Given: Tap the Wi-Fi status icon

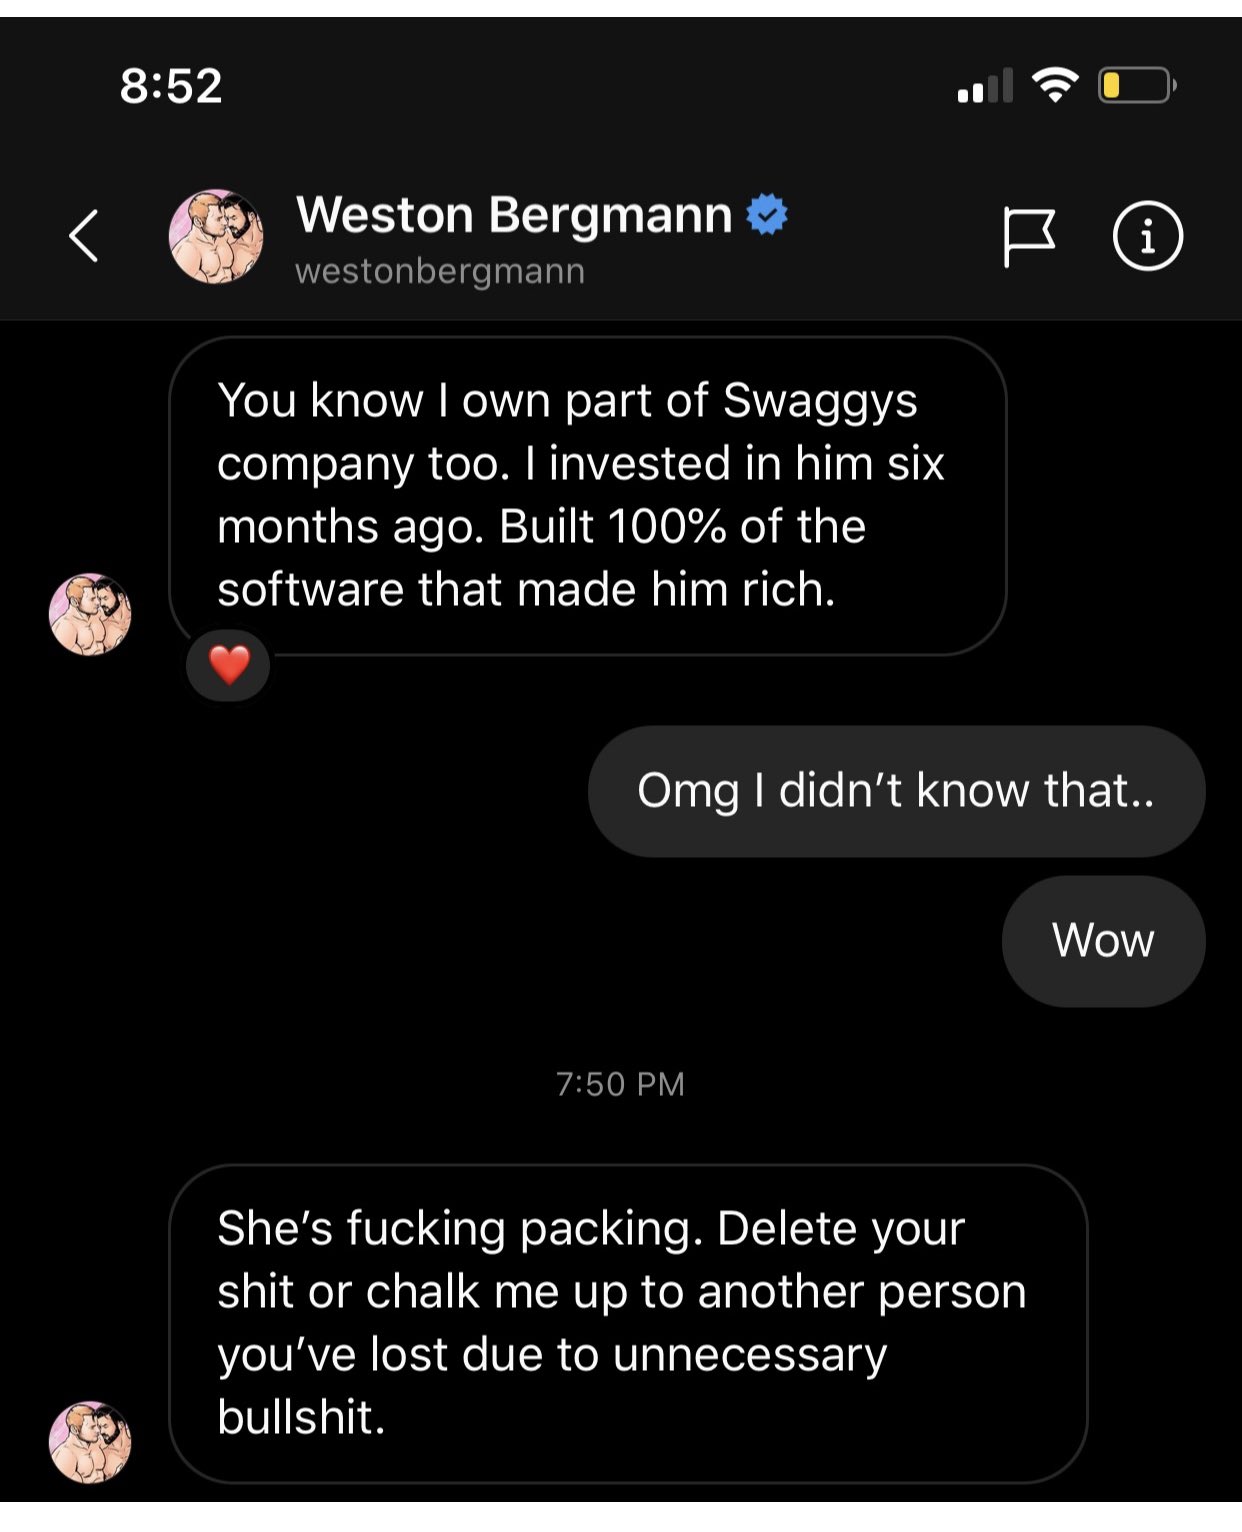Looking at the screenshot, I should click(1055, 85).
